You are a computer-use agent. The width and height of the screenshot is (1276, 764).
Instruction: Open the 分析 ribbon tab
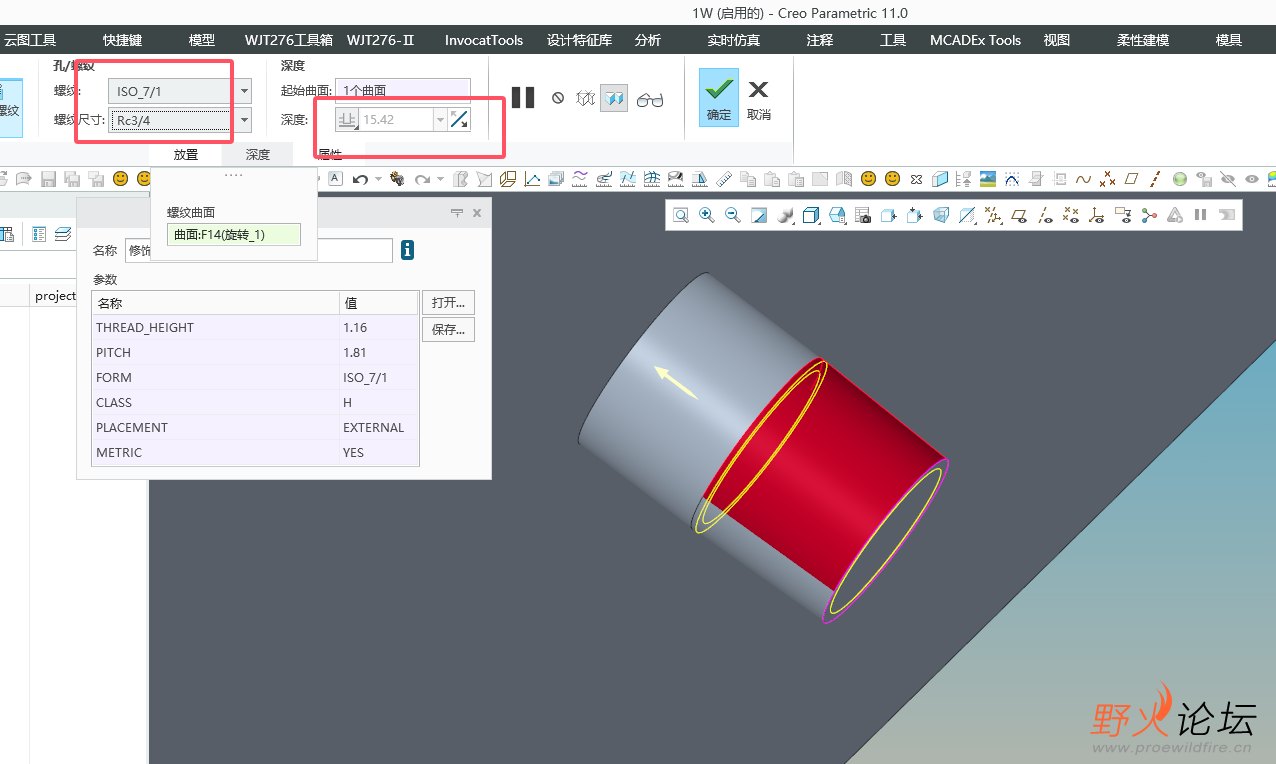pos(648,40)
